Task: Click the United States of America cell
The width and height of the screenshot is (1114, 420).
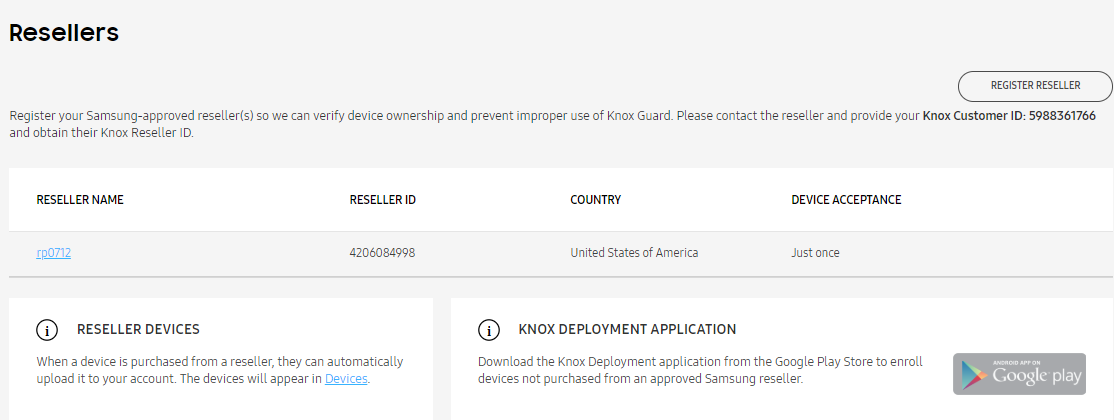Action: [634, 252]
